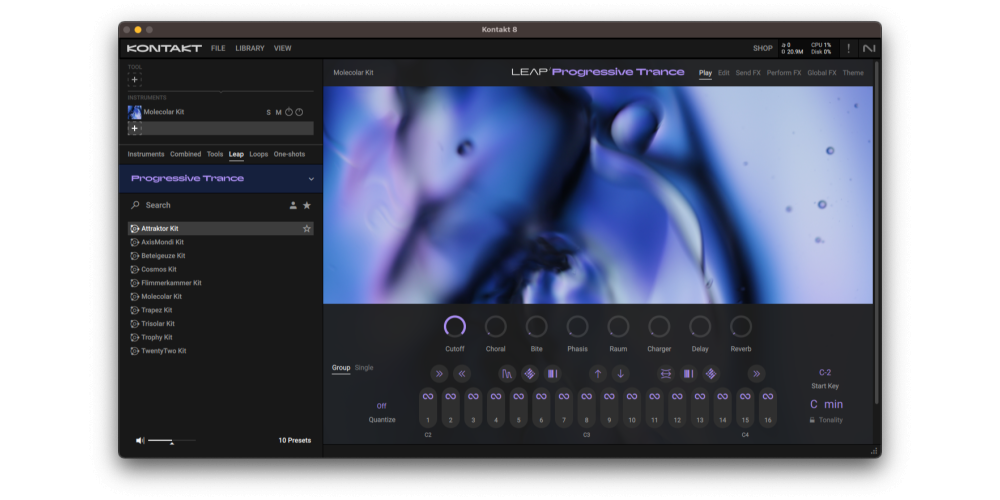Click the magnifier search icon
This screenshot has height=500, width=1000.
(x=135, y=205)
